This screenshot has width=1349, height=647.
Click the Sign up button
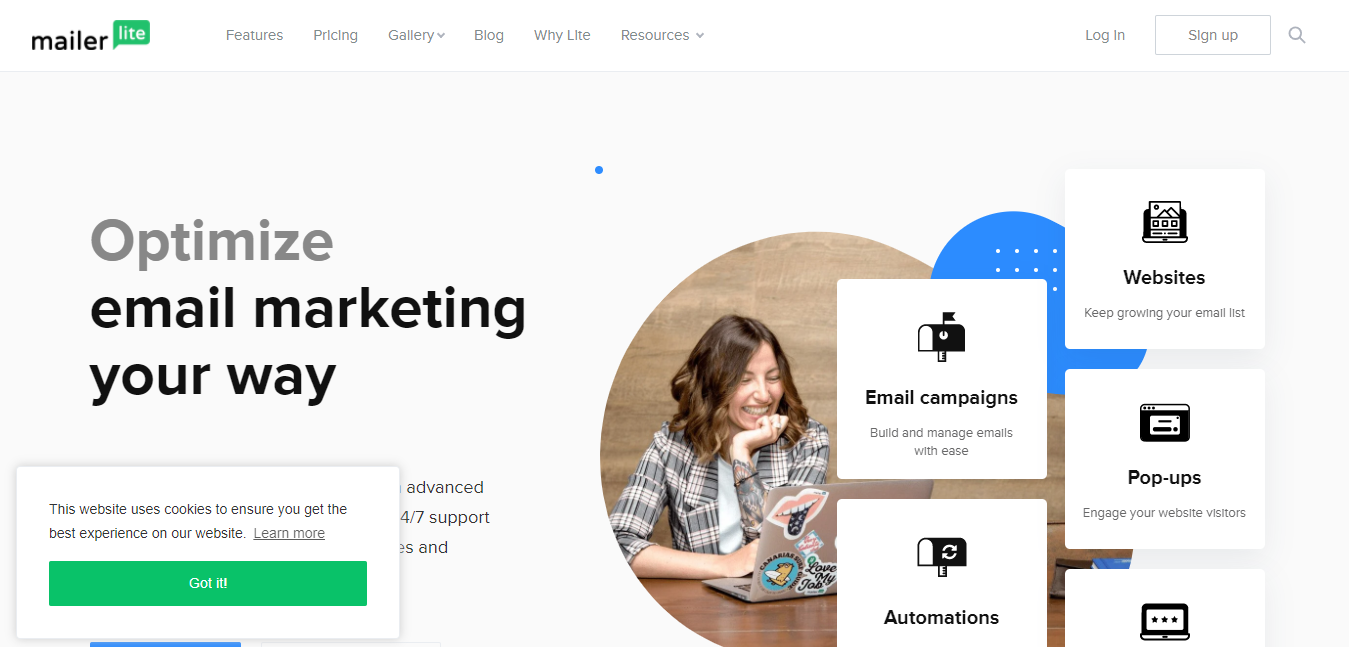(x=1212, y=35)
